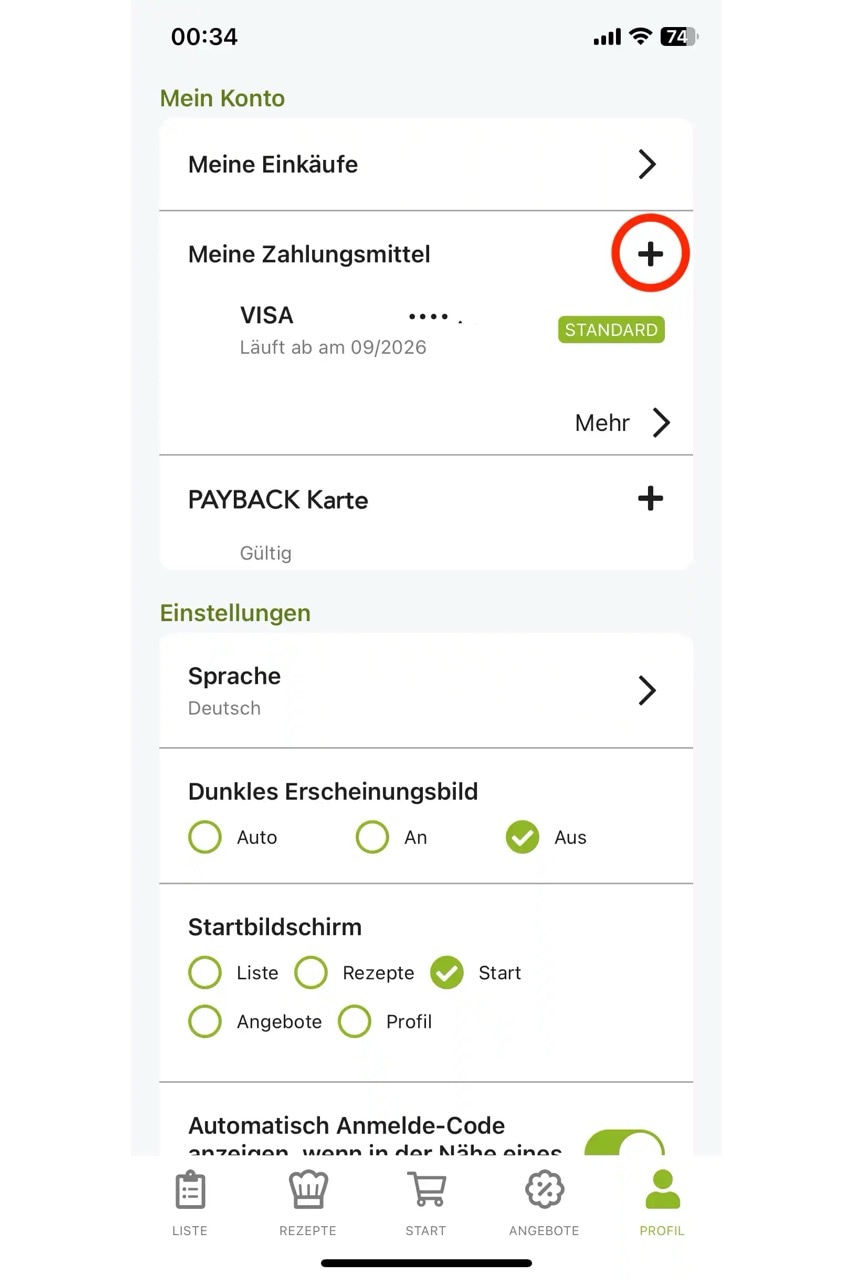The height and width of the screenshot is (1280, 853).
Task: Tap the STANDARD badge on VISA card
Action: 611,330
